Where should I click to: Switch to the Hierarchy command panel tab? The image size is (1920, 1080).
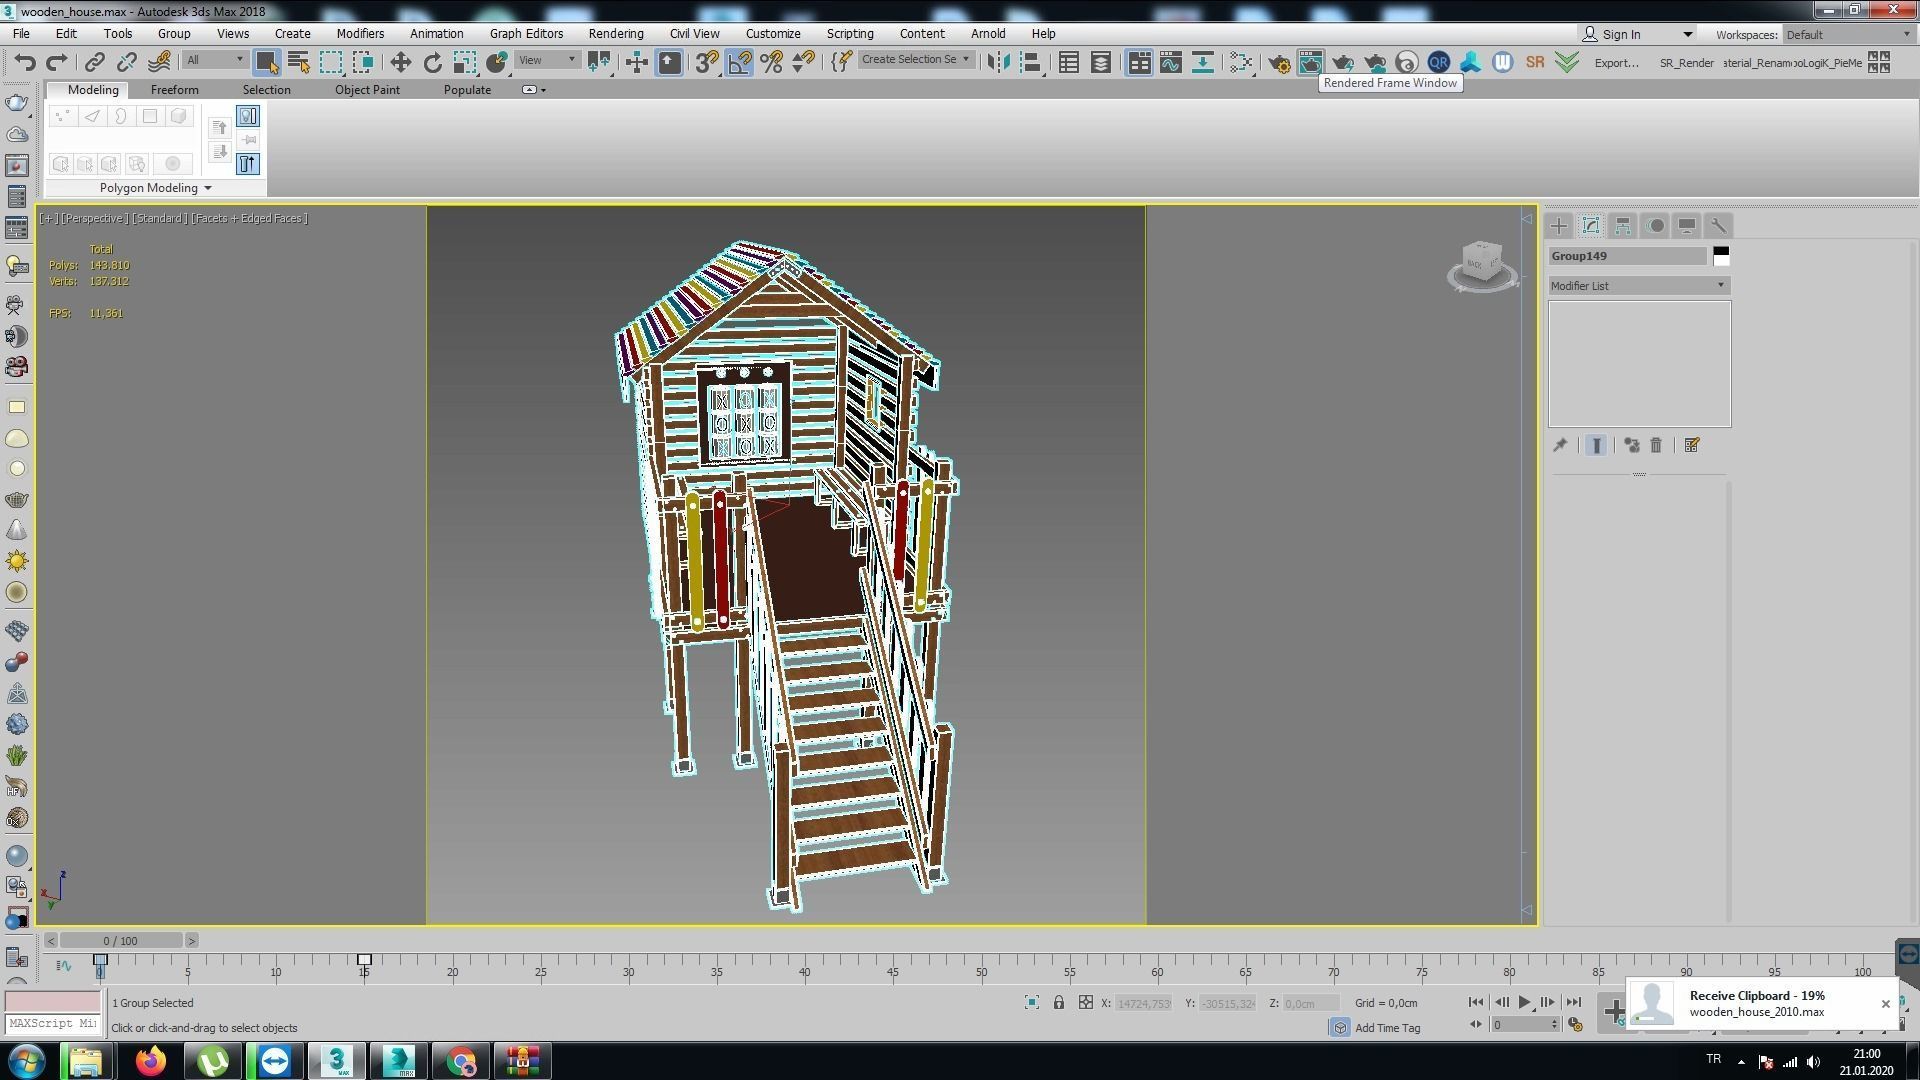coord(1622,226)
